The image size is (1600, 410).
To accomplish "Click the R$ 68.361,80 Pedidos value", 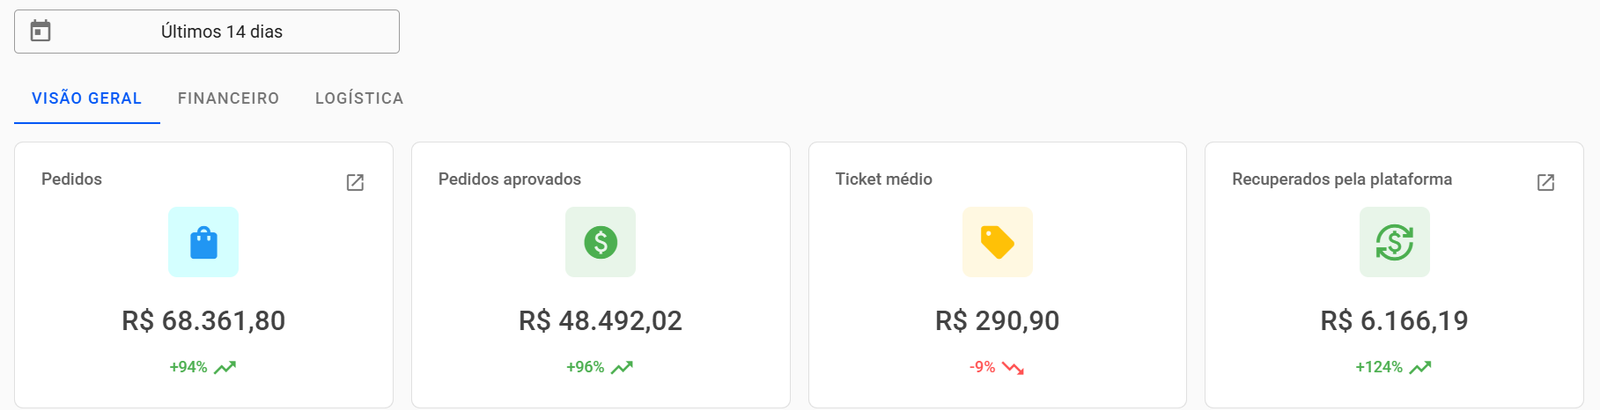I will [203, 321].
